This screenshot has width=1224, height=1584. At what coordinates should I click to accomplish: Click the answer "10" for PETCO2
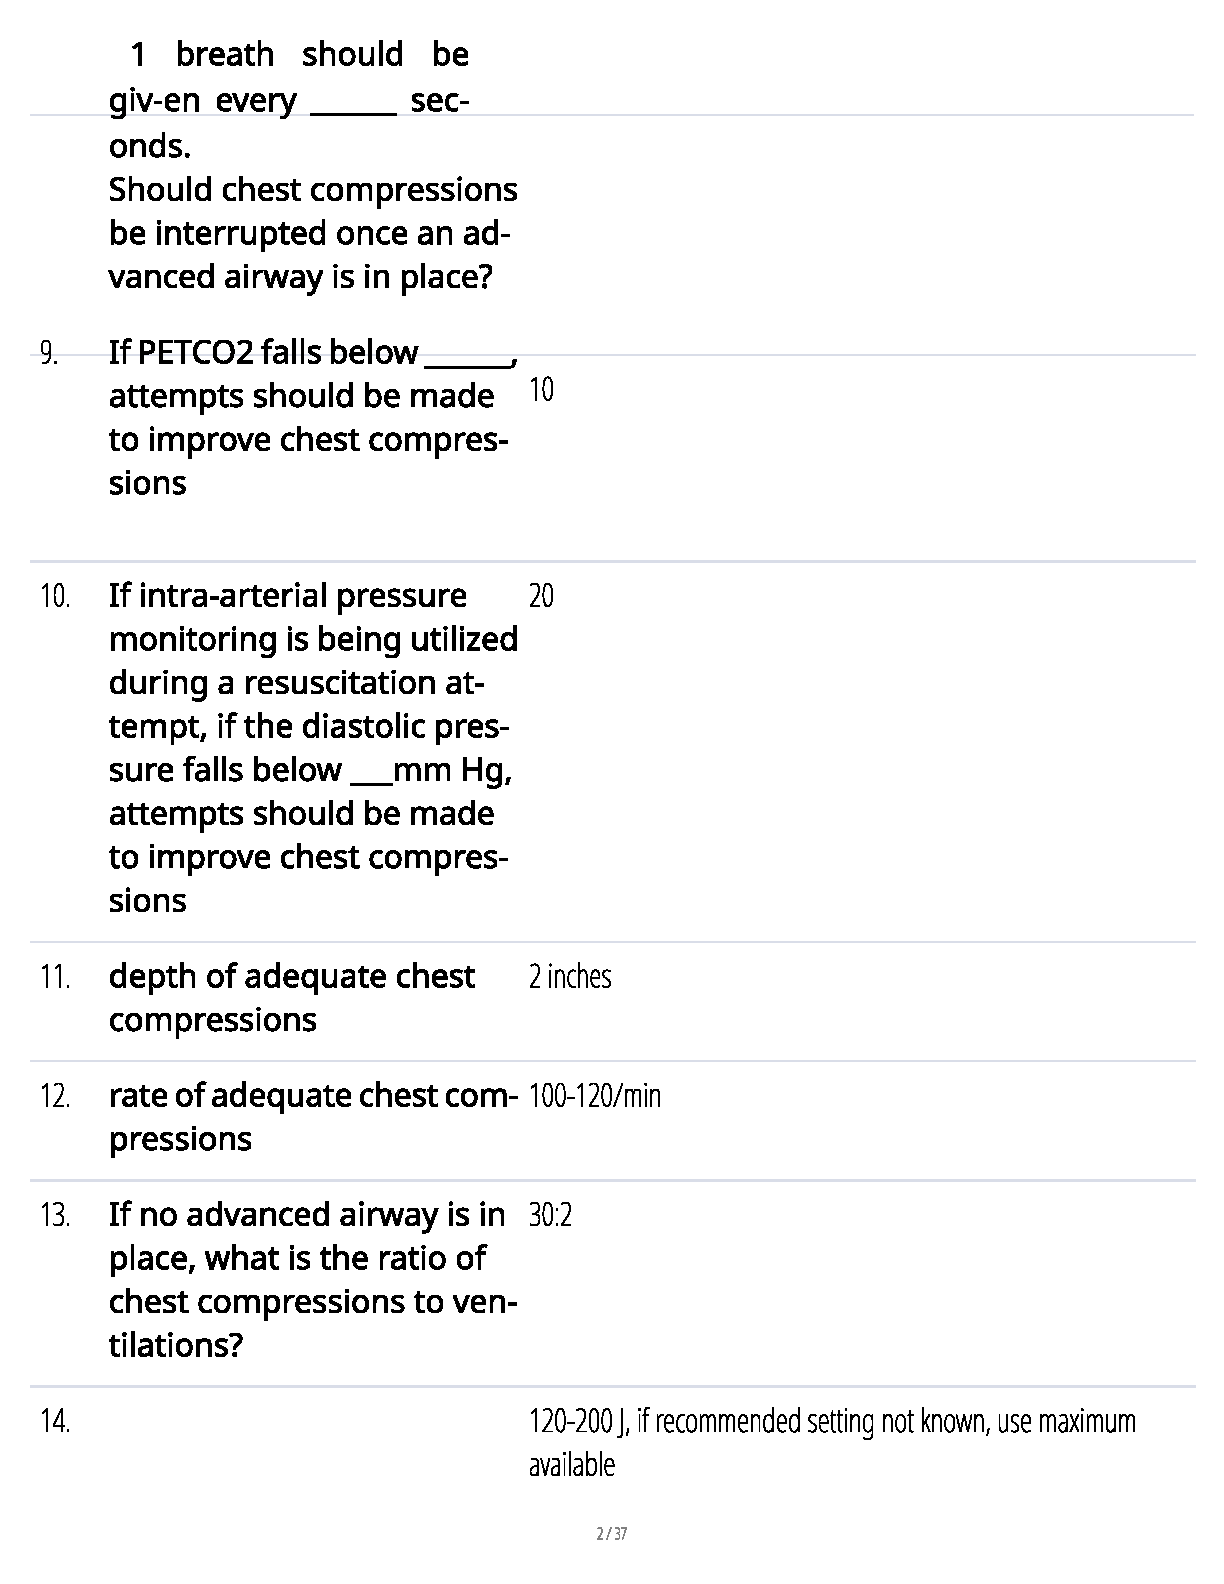coord(541,390)
